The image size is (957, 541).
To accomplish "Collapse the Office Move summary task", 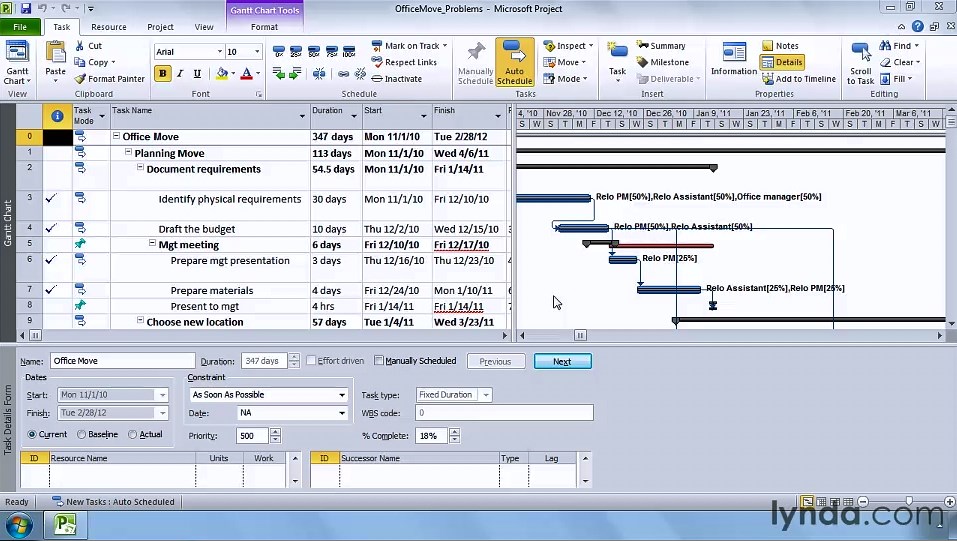I will click(x=116, y=136).
